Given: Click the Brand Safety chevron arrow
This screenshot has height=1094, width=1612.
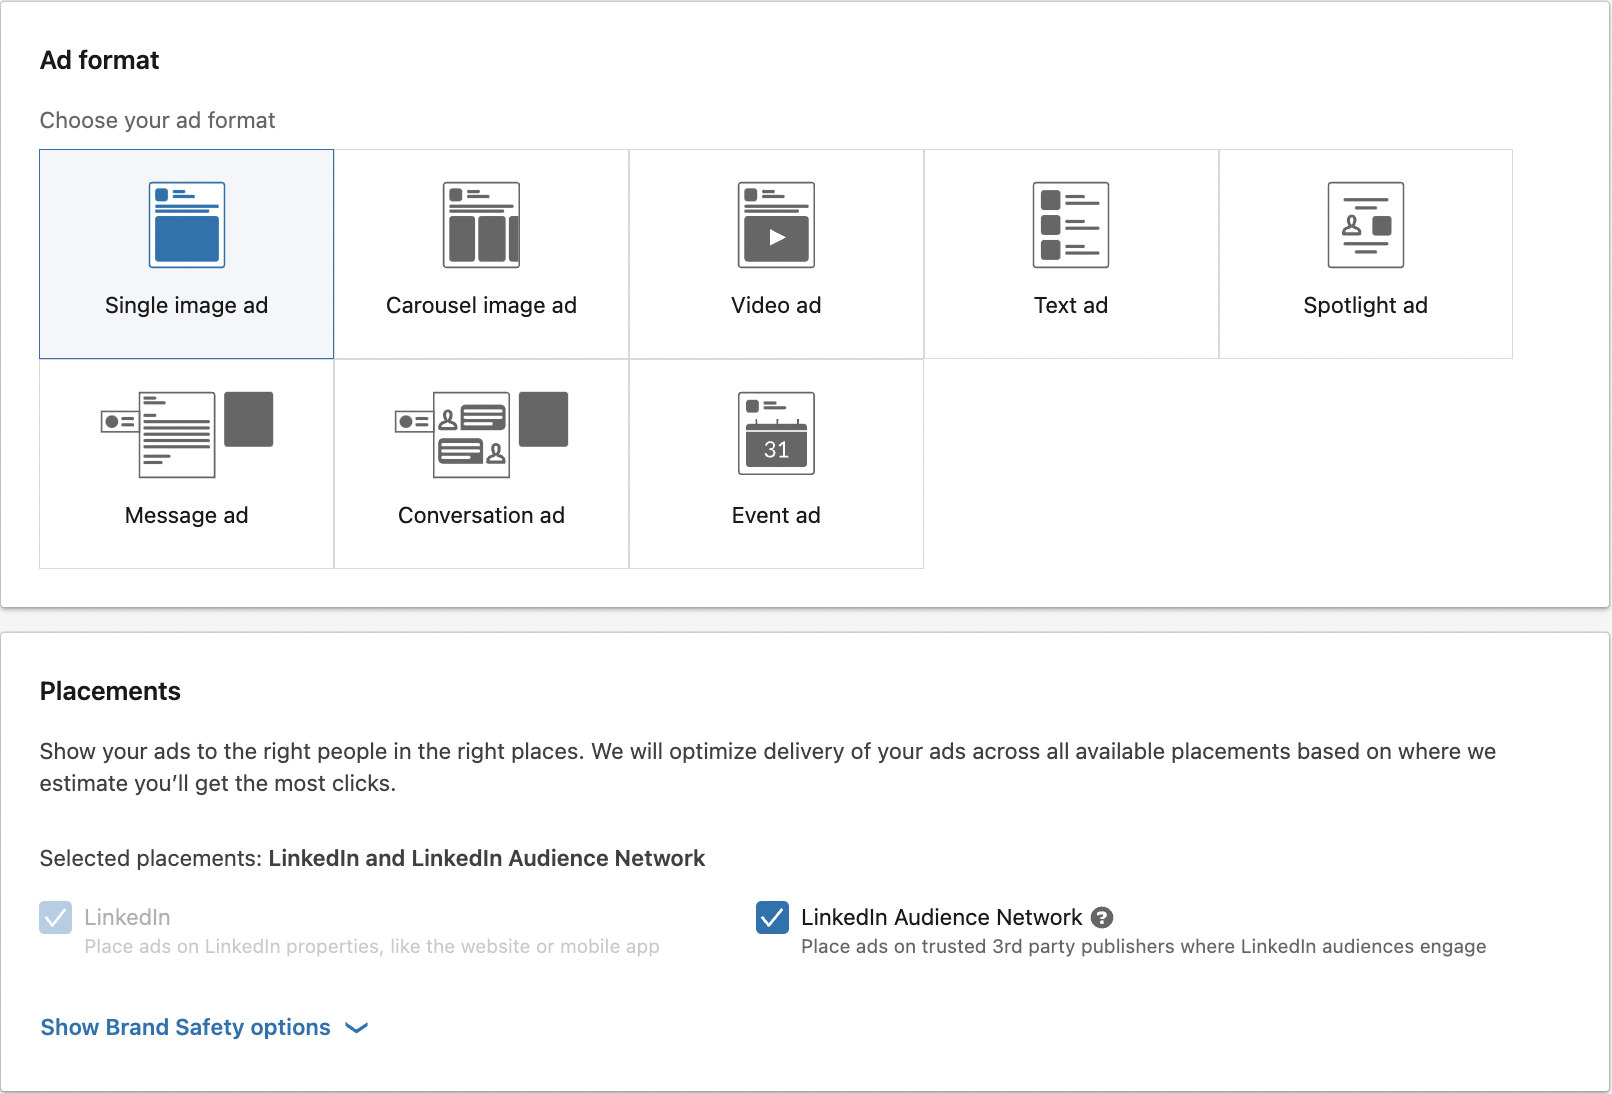Looking at the screenshot, I should click(x=357, y=1028).
